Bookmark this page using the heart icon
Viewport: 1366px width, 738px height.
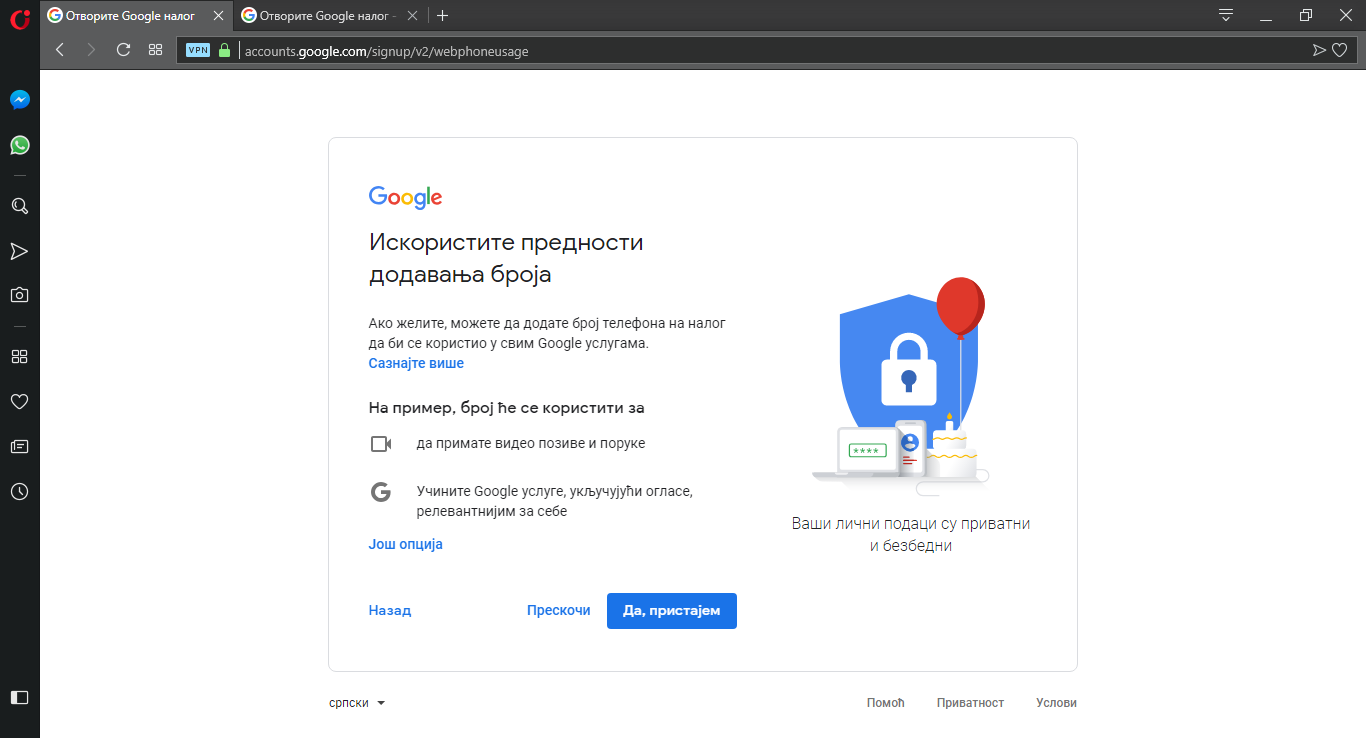[x=1340, y=49]
